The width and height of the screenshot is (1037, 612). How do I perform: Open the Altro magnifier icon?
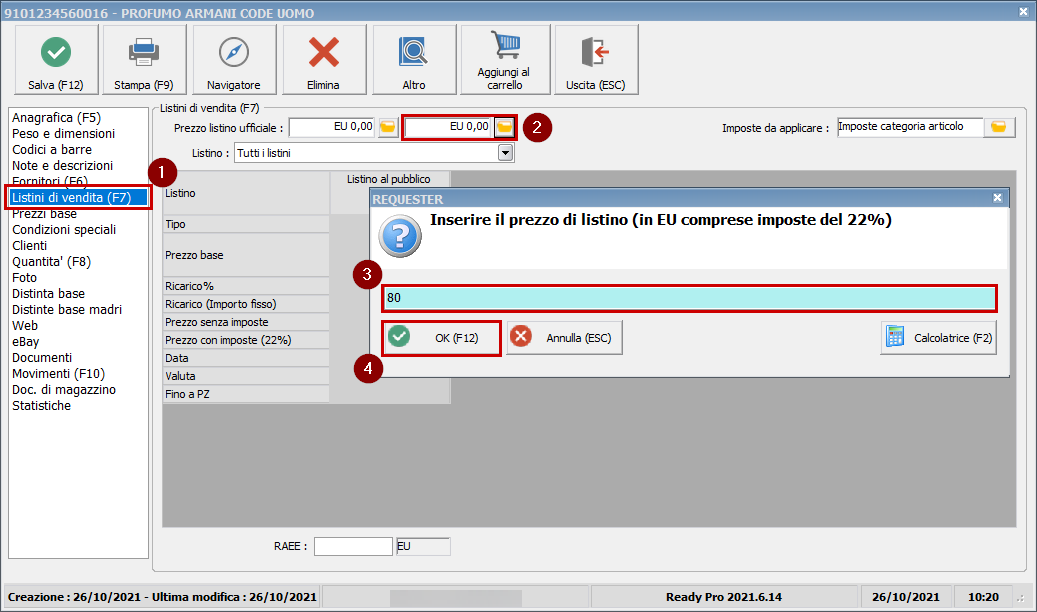click(x=413, y=52)
